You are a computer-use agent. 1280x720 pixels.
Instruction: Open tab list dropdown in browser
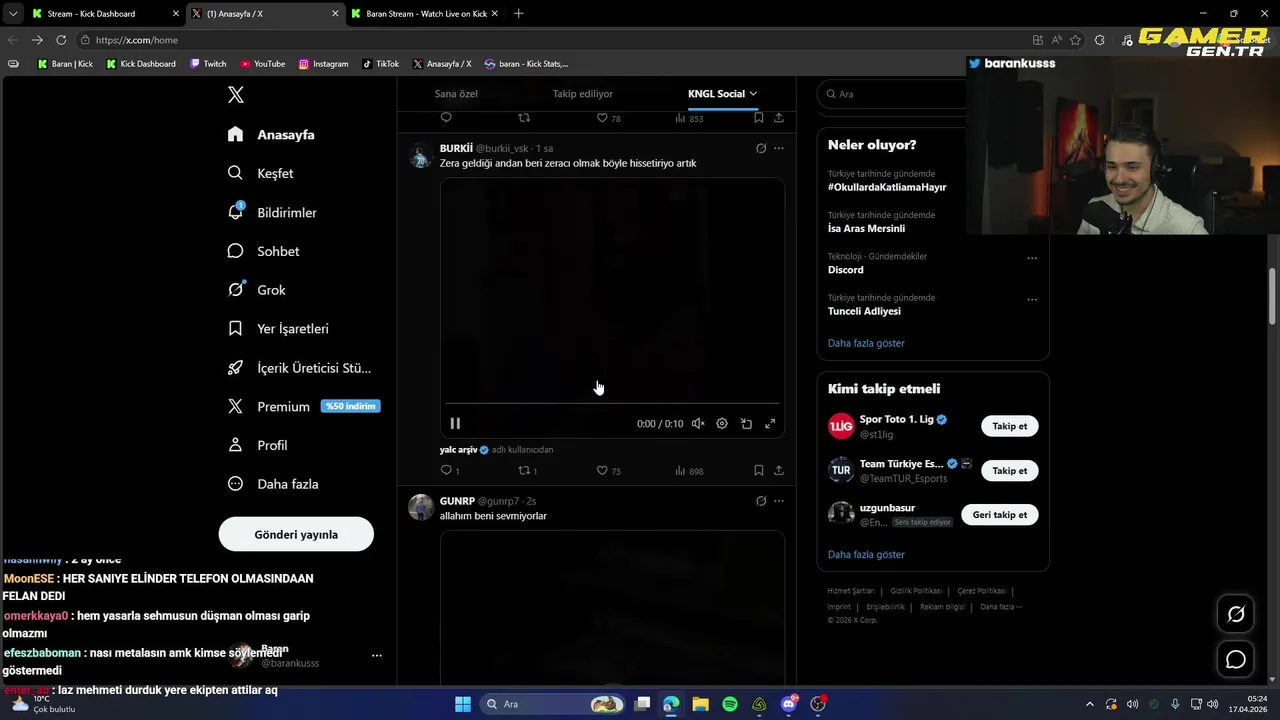pyautogui.click(x=12, y=14)
